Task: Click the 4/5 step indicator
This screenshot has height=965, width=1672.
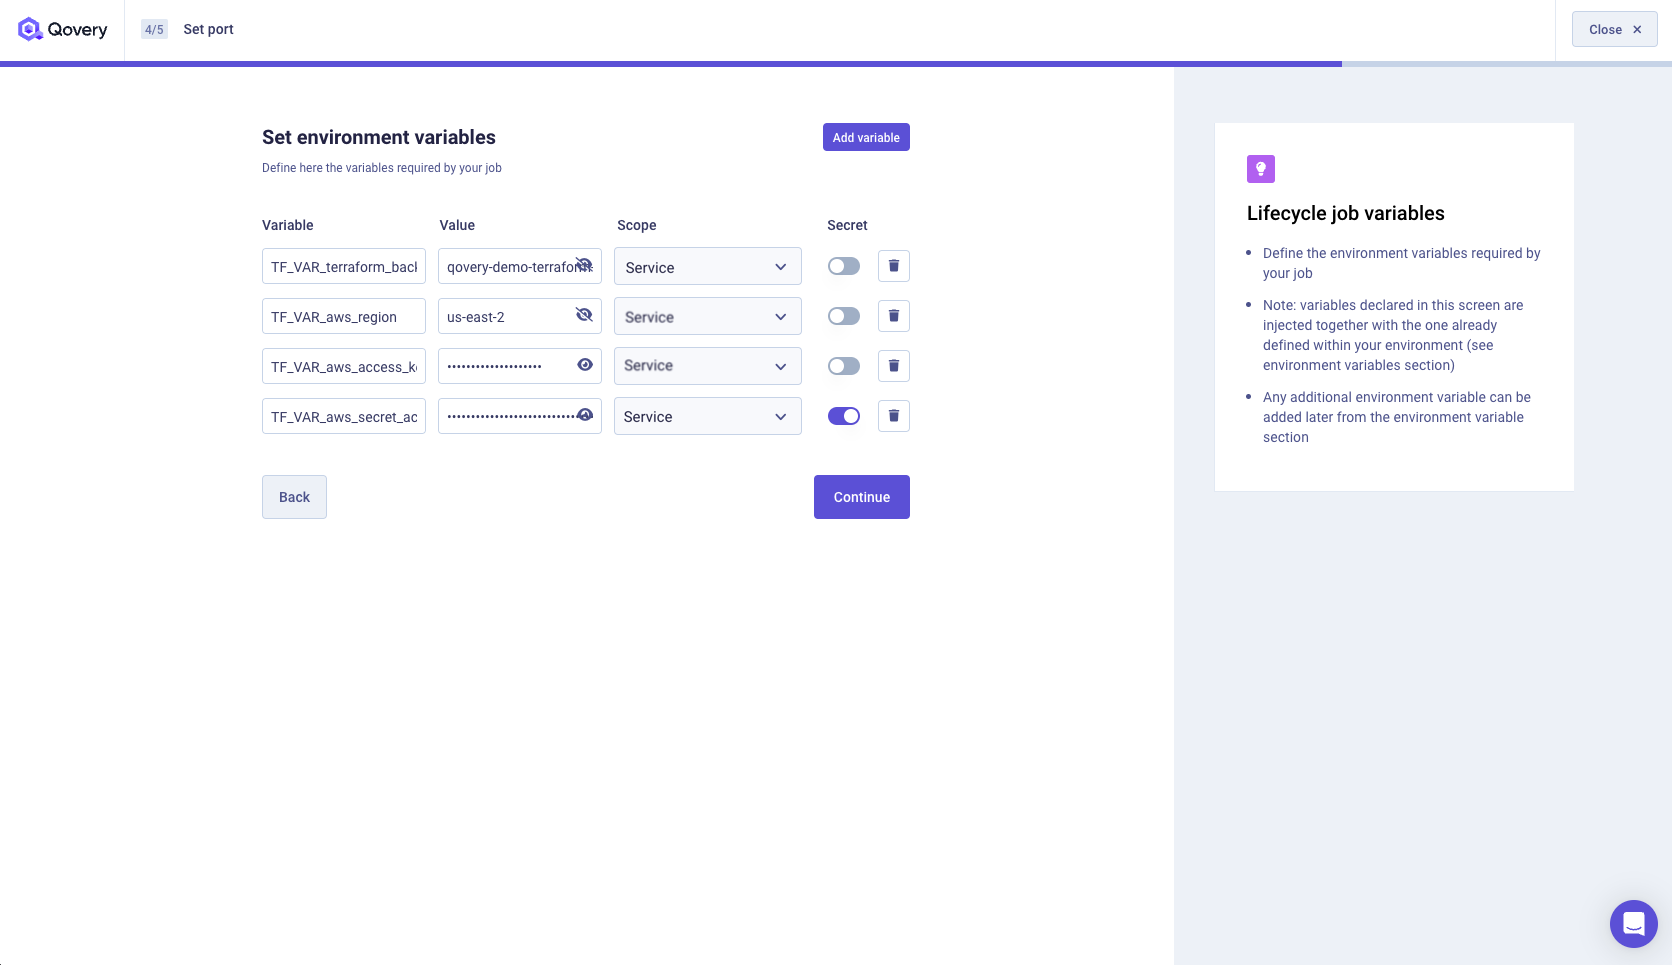Action: click(x=153, y=29)
